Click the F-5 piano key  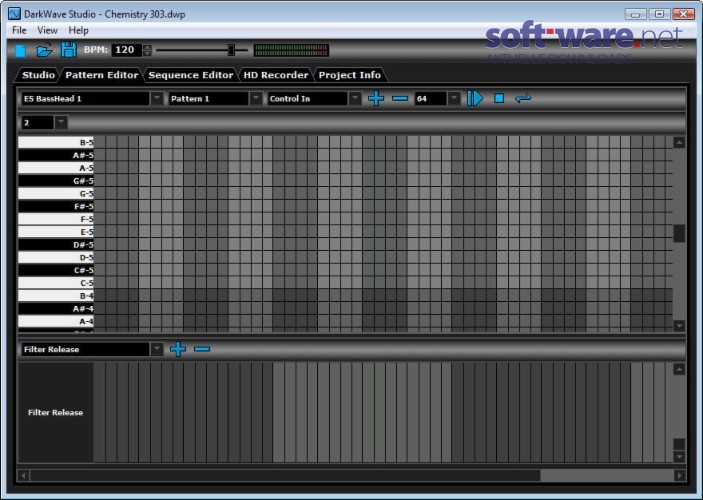(56, 219)
